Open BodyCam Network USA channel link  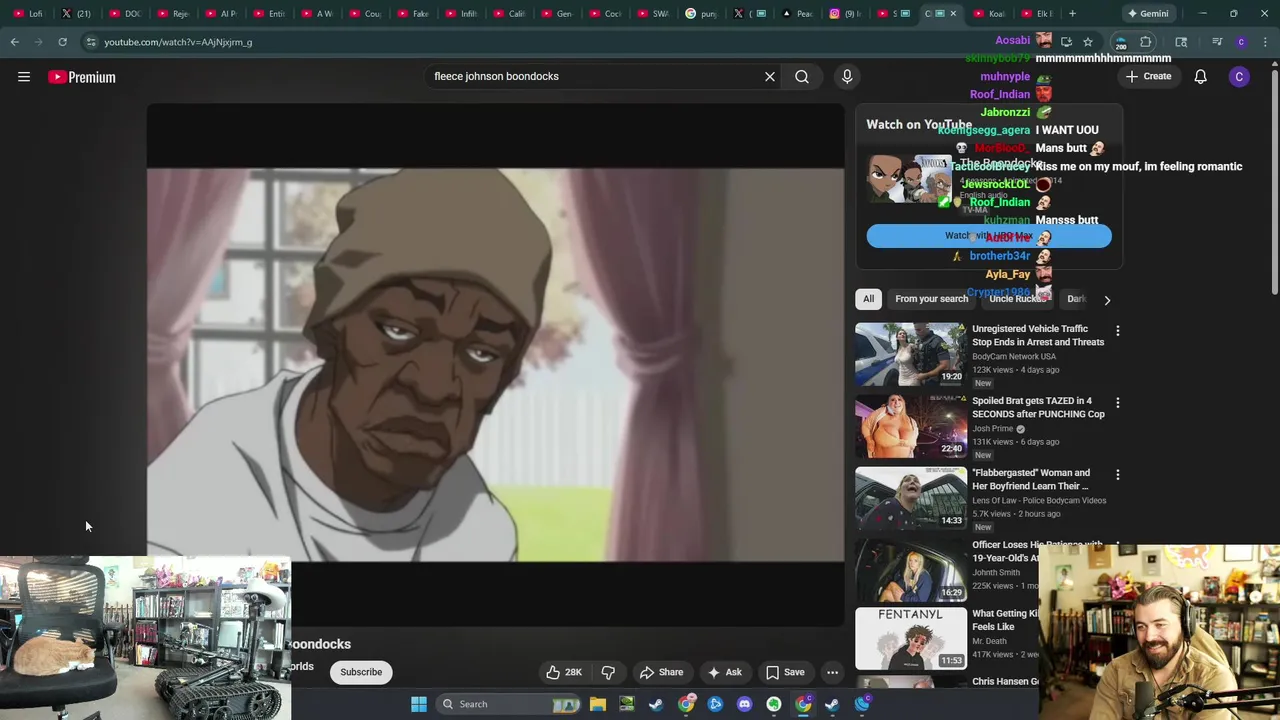tap(1014, 357)
